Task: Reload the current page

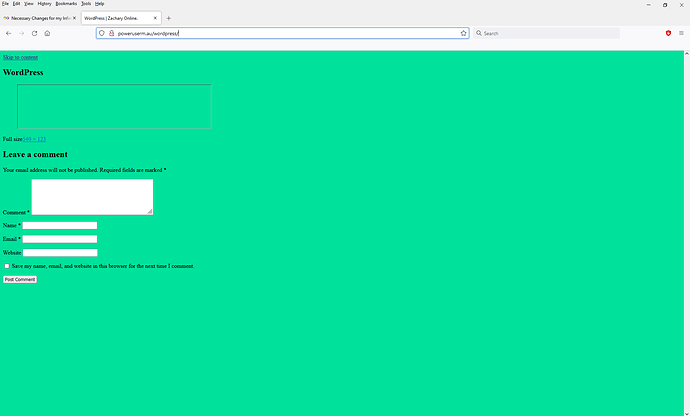Action: pos(34,33)
